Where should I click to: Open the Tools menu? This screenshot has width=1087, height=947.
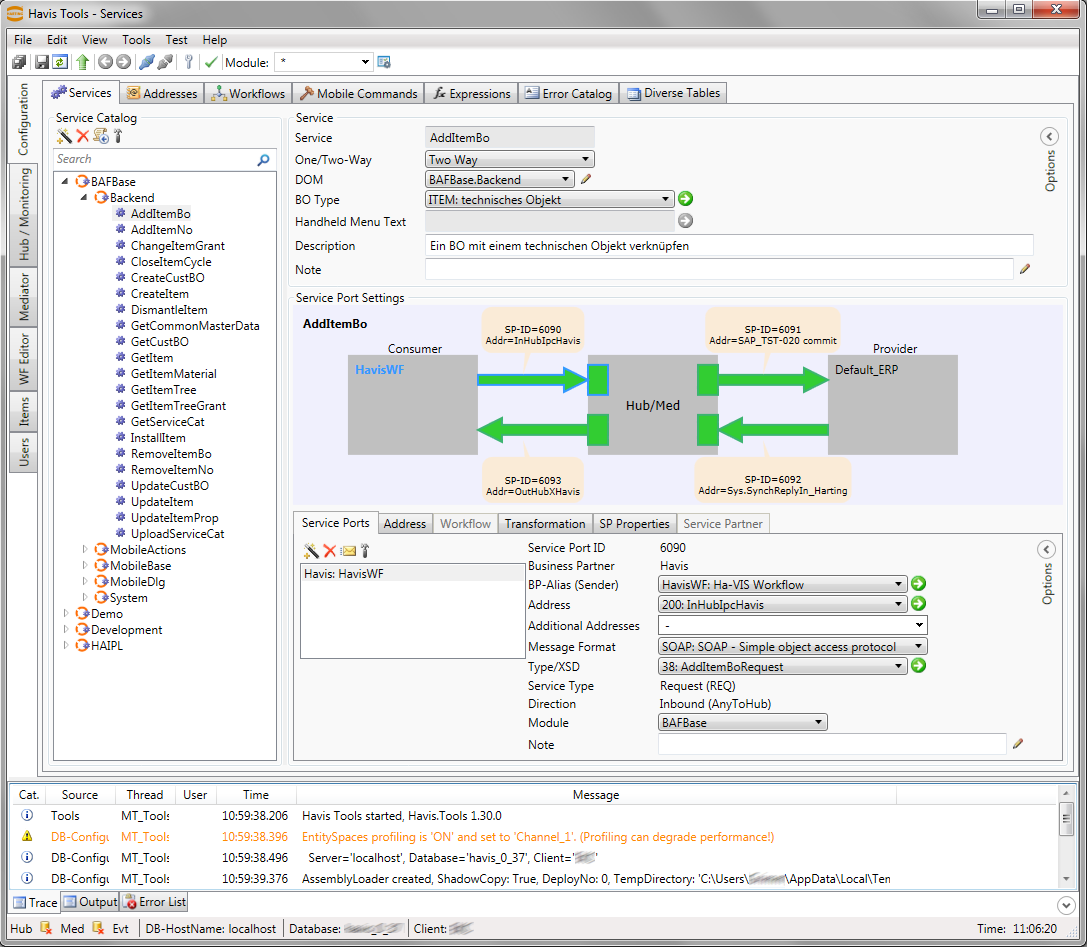[x=136, y=40]
